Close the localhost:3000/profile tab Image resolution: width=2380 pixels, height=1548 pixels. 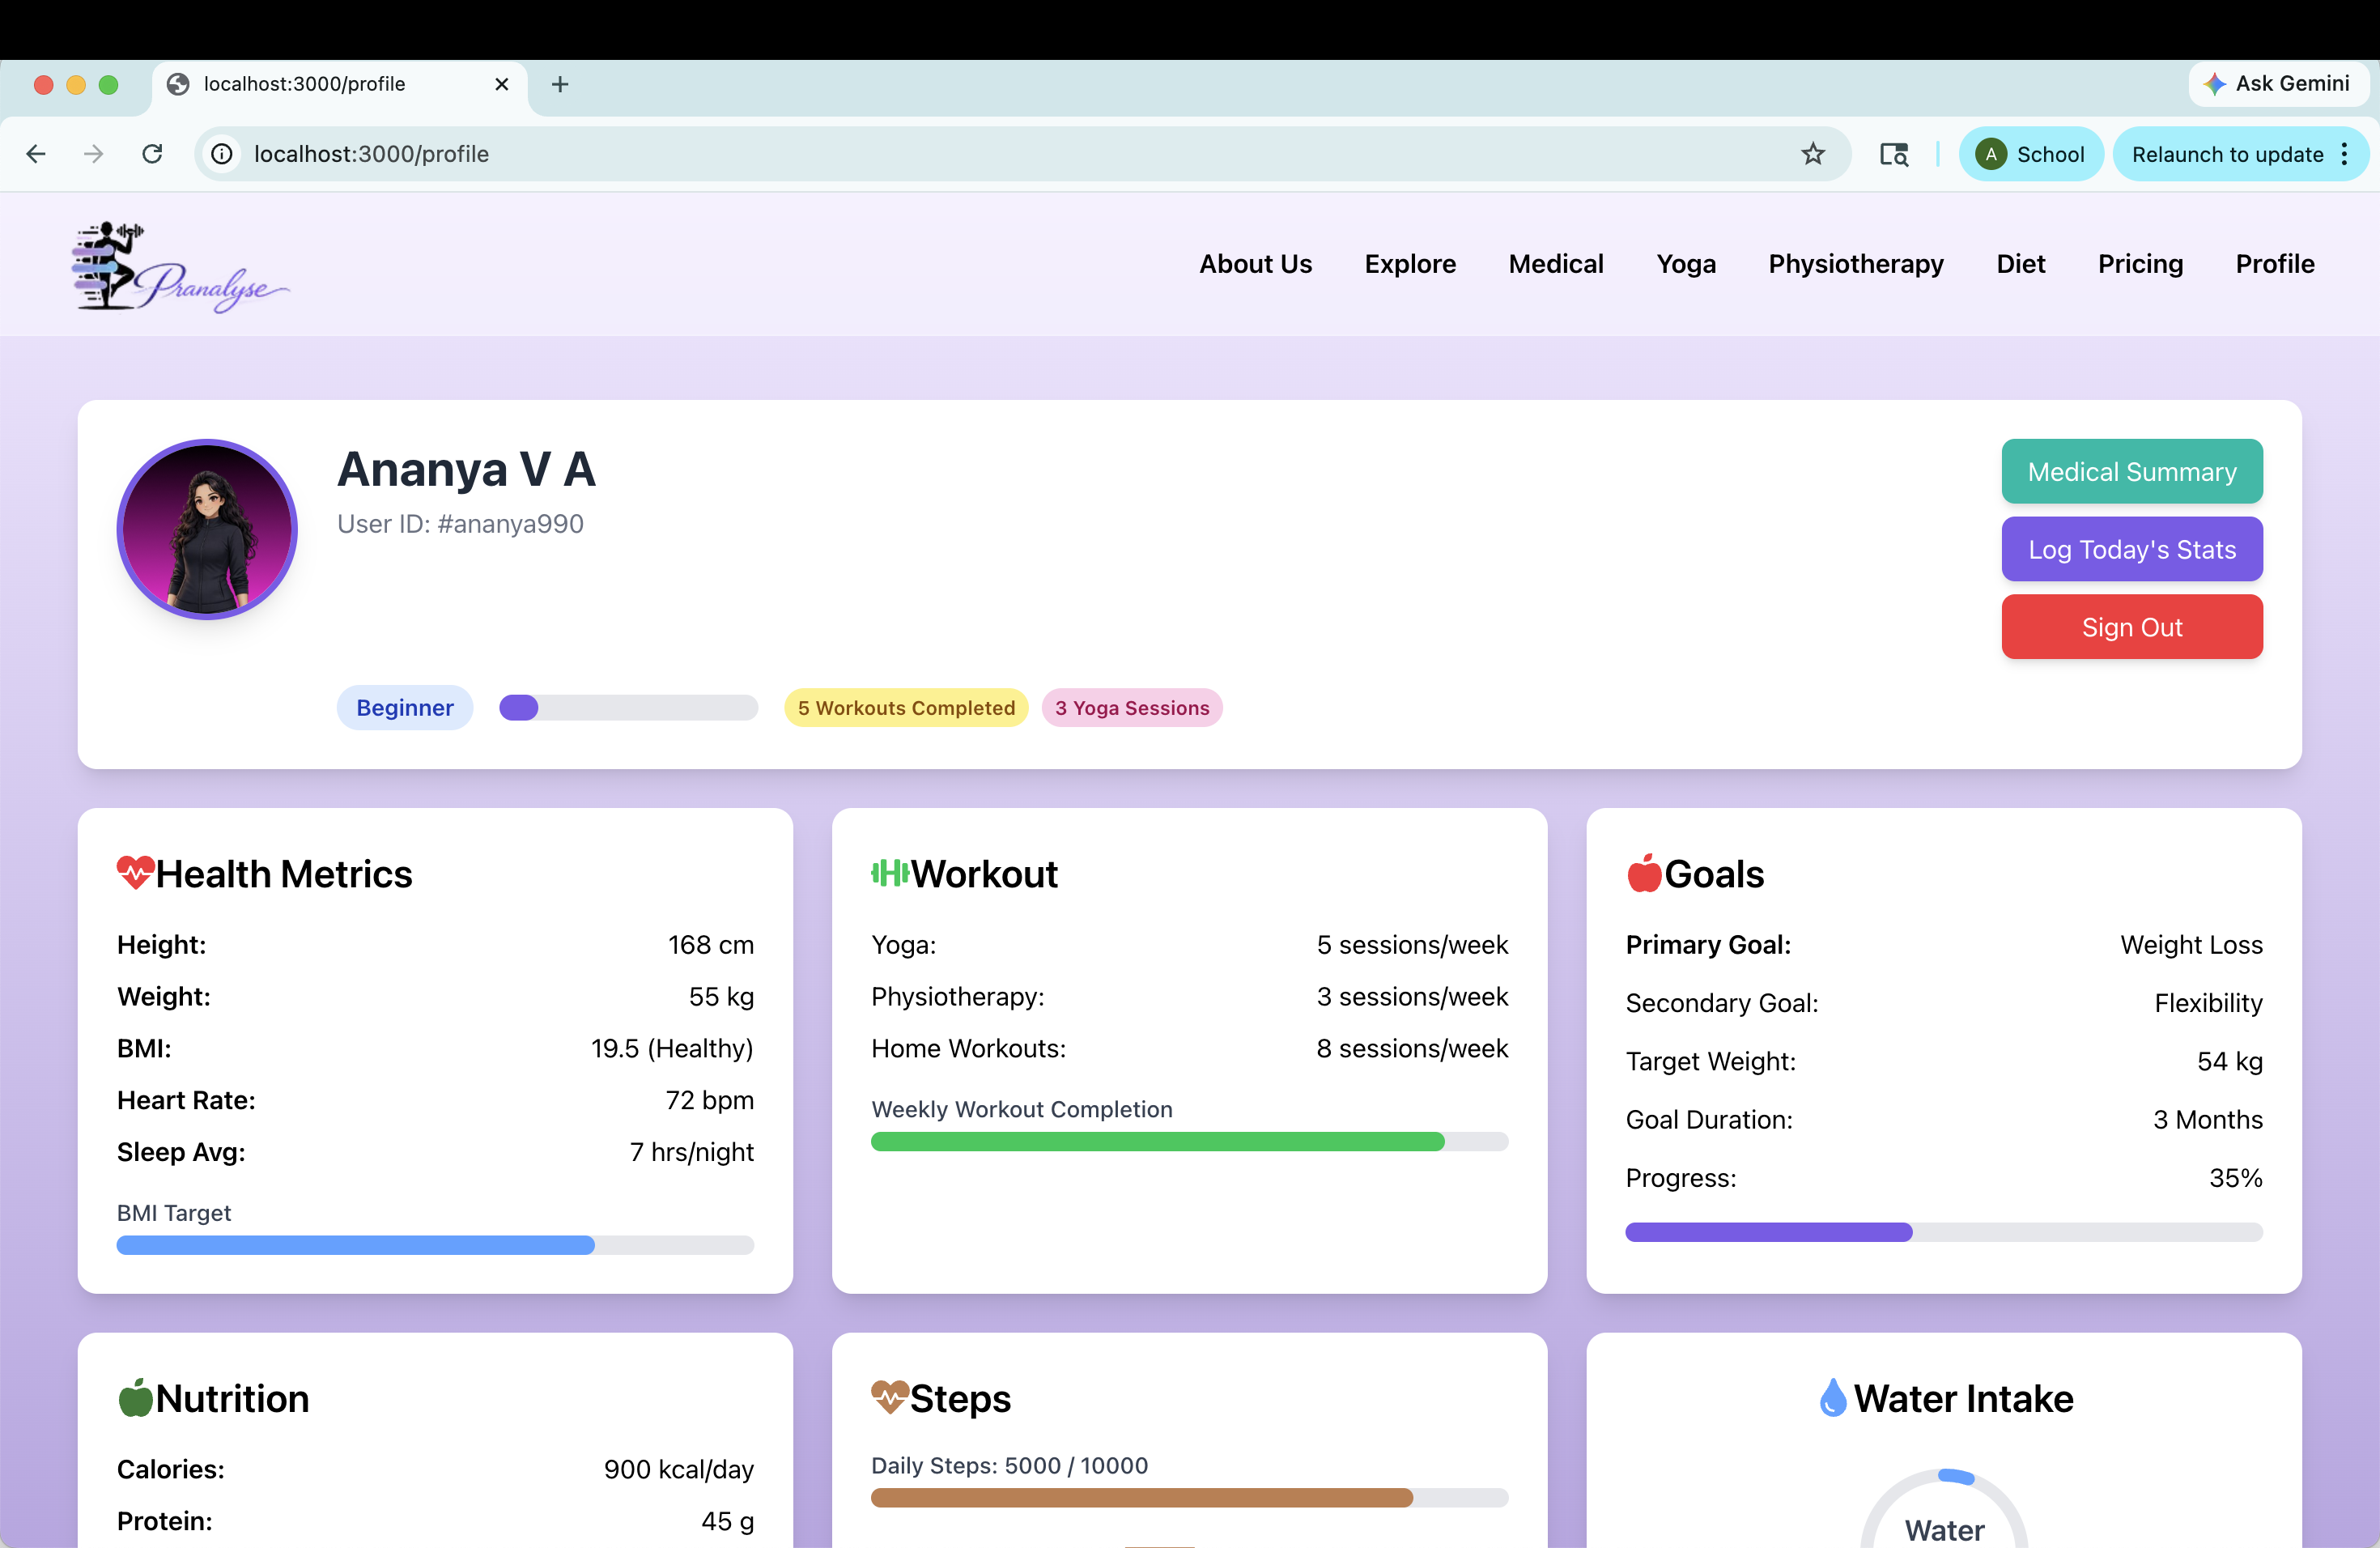click(x=502, y=84)
